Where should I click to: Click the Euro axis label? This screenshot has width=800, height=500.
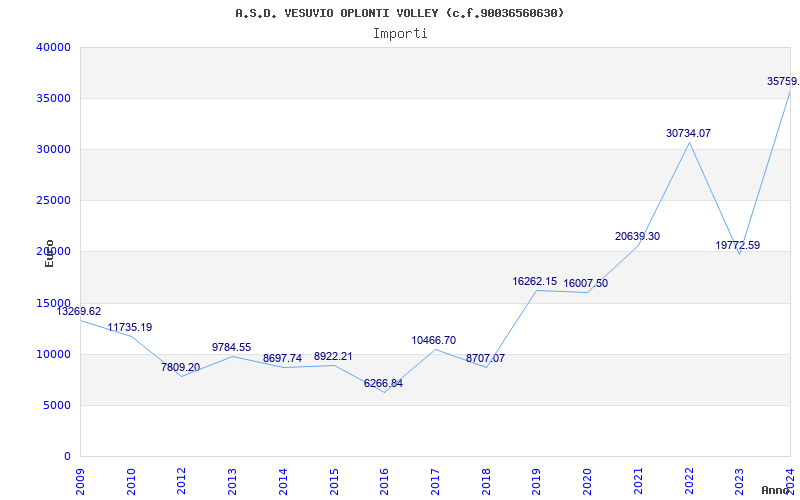coord(49,253)
